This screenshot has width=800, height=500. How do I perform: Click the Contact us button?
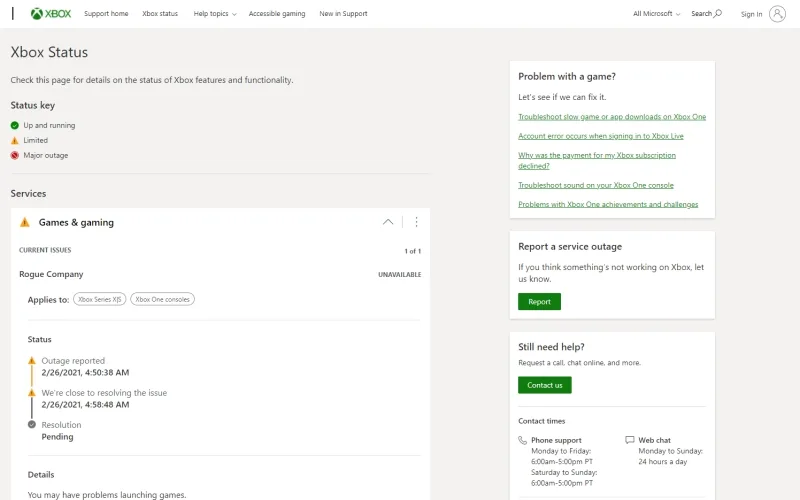click(544, 385)
